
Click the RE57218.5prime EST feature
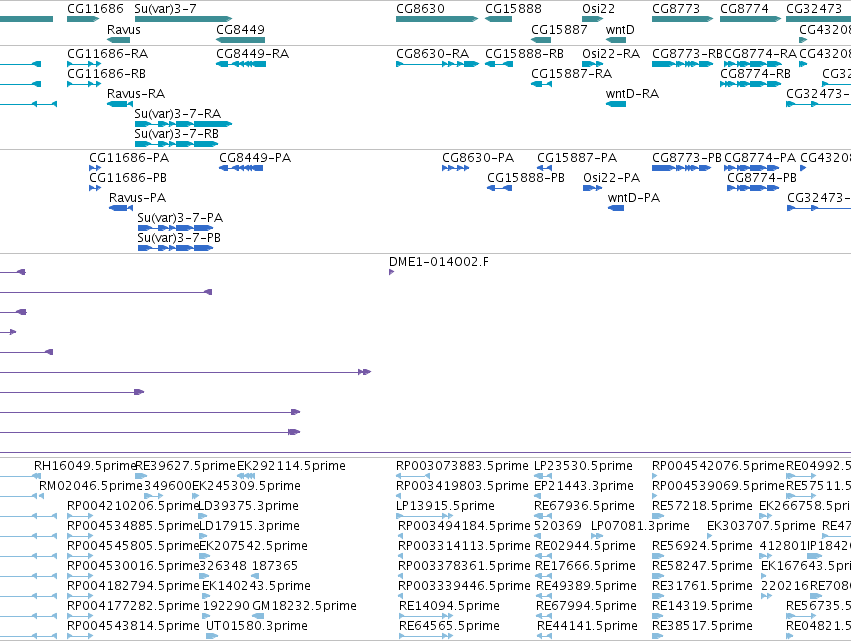point(658,516)
